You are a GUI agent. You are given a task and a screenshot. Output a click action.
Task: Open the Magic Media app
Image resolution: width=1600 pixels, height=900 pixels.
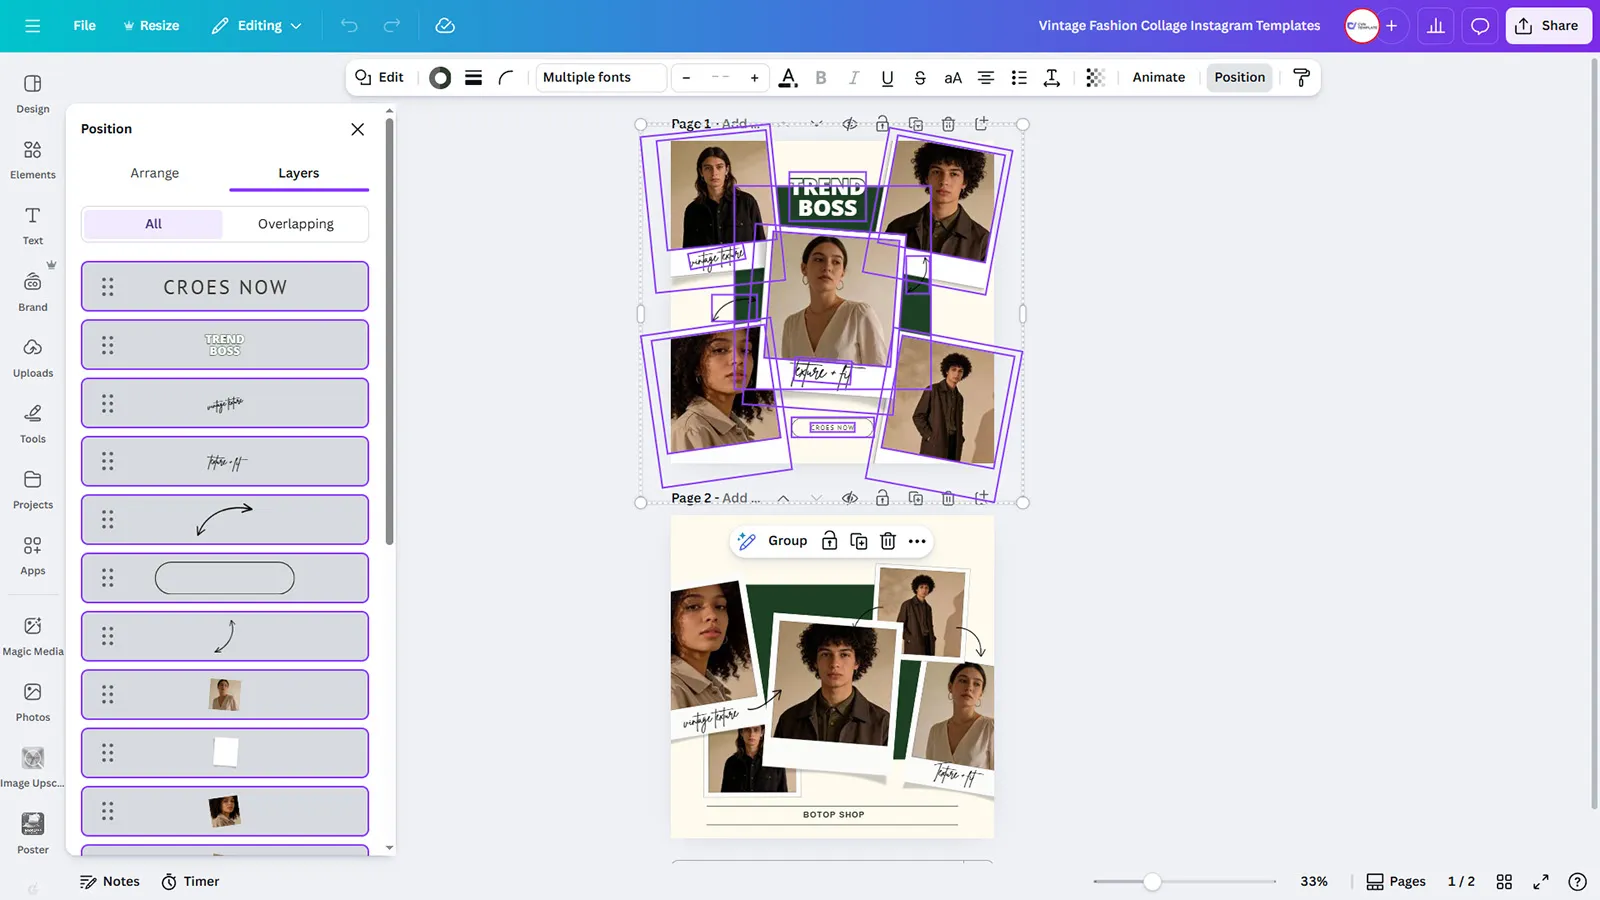32,635
